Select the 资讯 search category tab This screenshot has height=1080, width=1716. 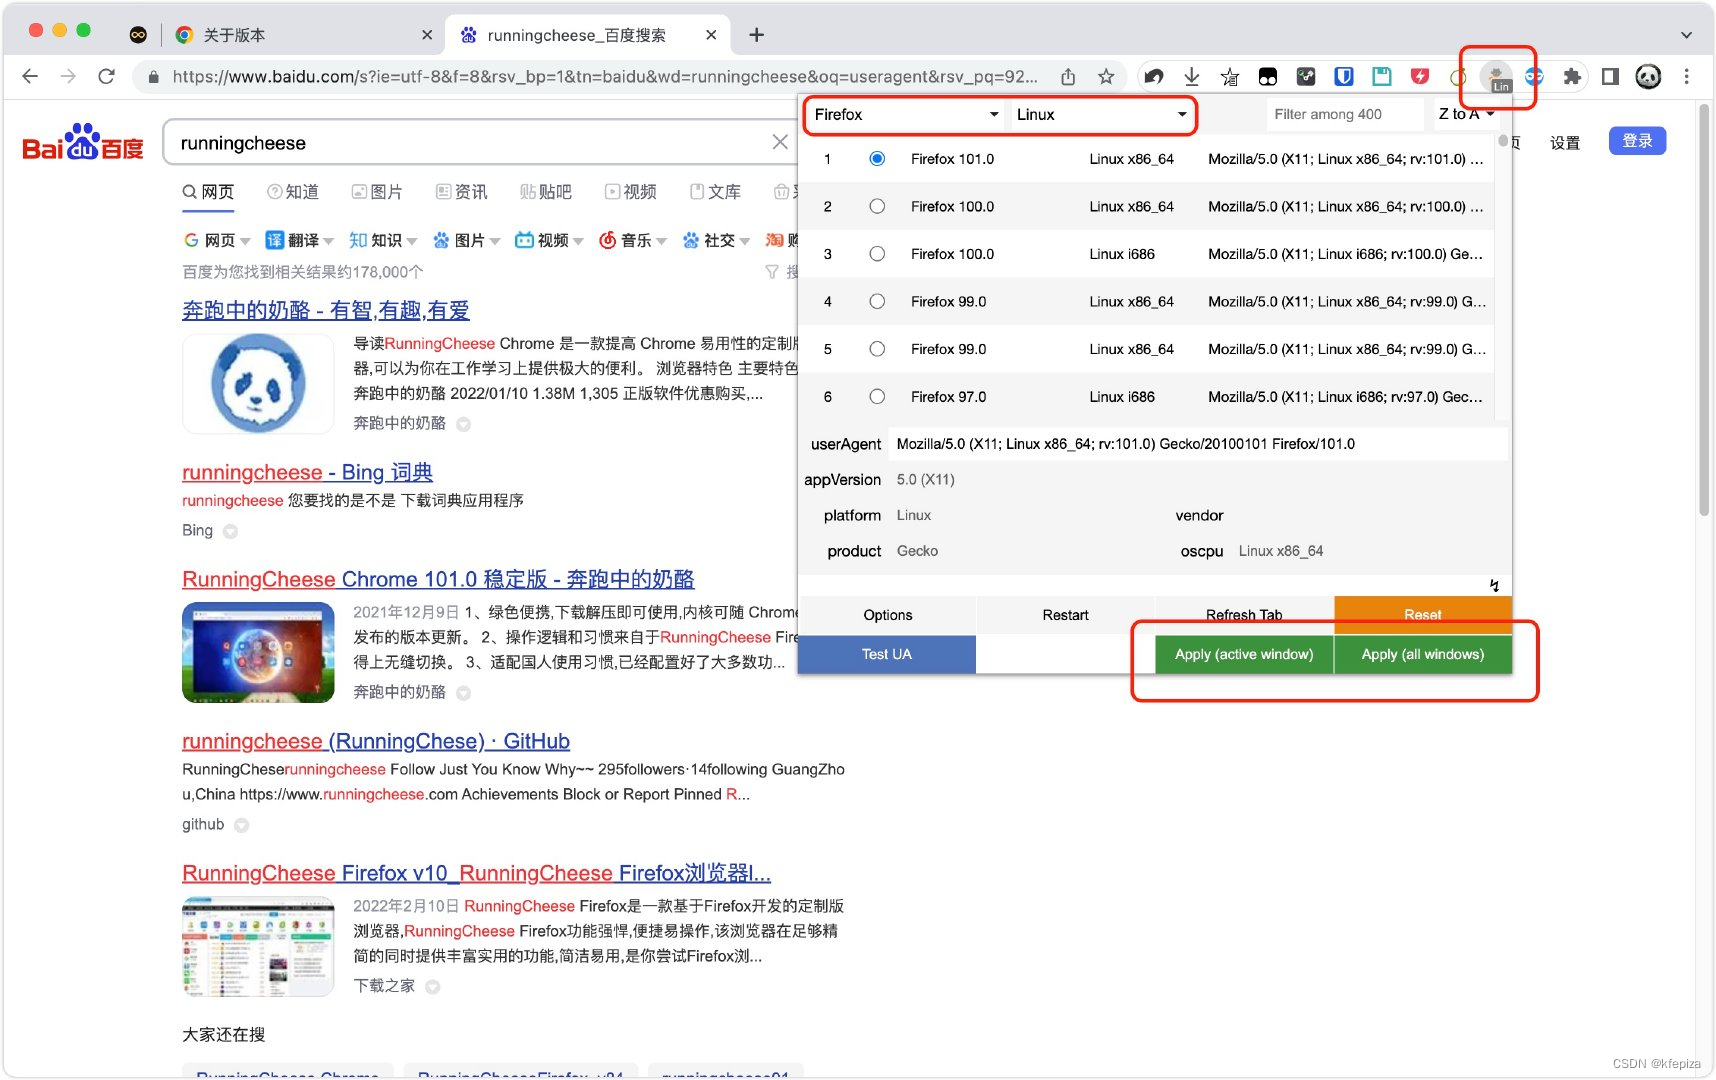tap(462, 192)
